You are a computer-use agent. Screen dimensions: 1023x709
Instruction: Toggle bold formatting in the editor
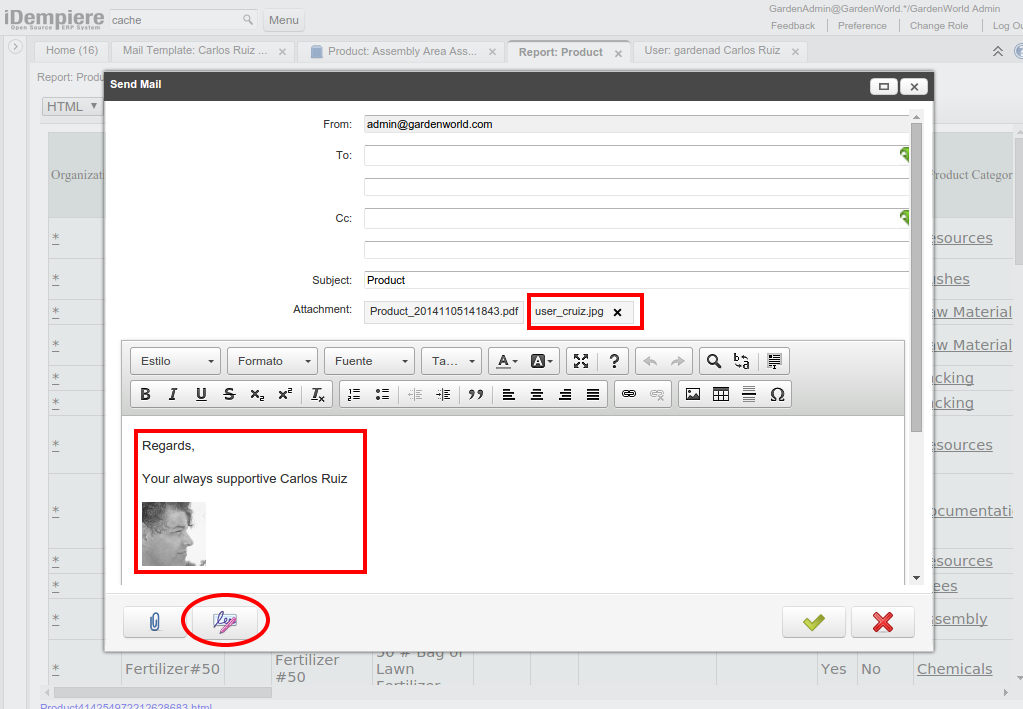145,393
